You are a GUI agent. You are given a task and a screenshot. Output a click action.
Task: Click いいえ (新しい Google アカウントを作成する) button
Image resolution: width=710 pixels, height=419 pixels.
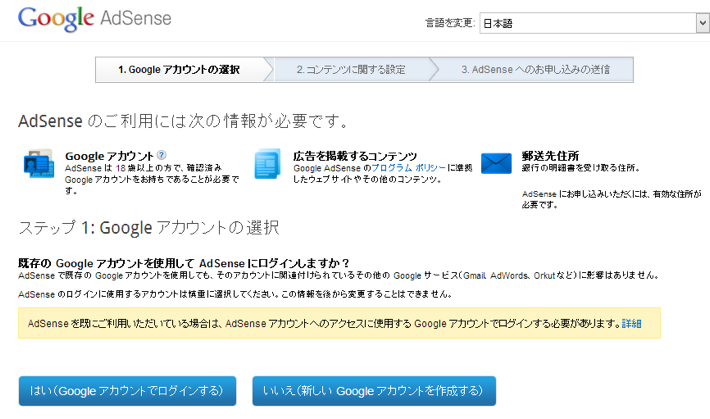[374, 390]
